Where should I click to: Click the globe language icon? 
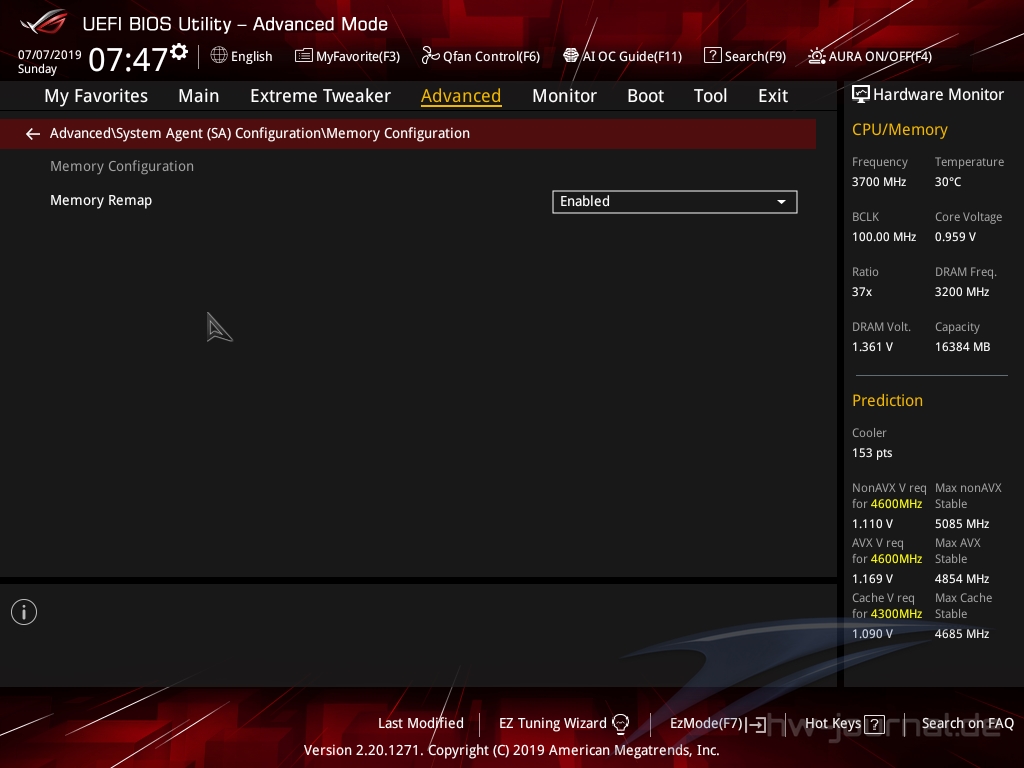[219, 56]
